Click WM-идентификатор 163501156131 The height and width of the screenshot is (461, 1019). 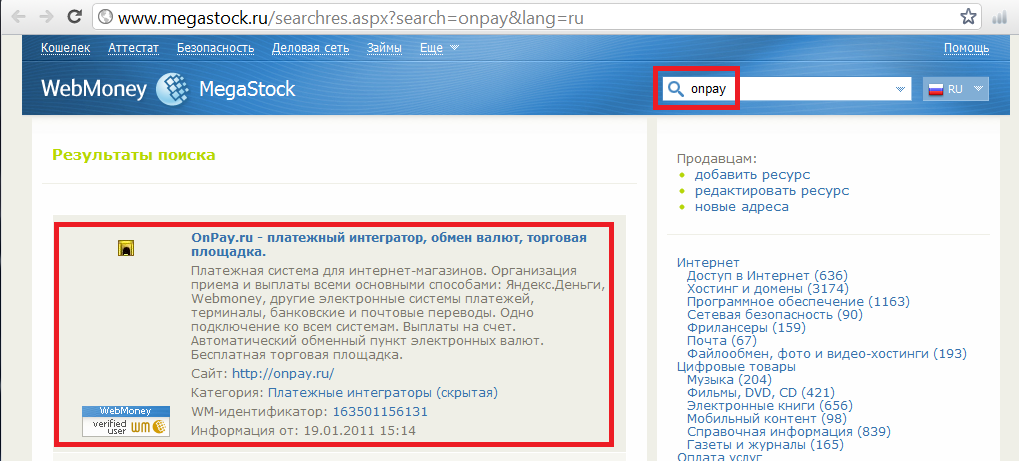click(380, 411)
